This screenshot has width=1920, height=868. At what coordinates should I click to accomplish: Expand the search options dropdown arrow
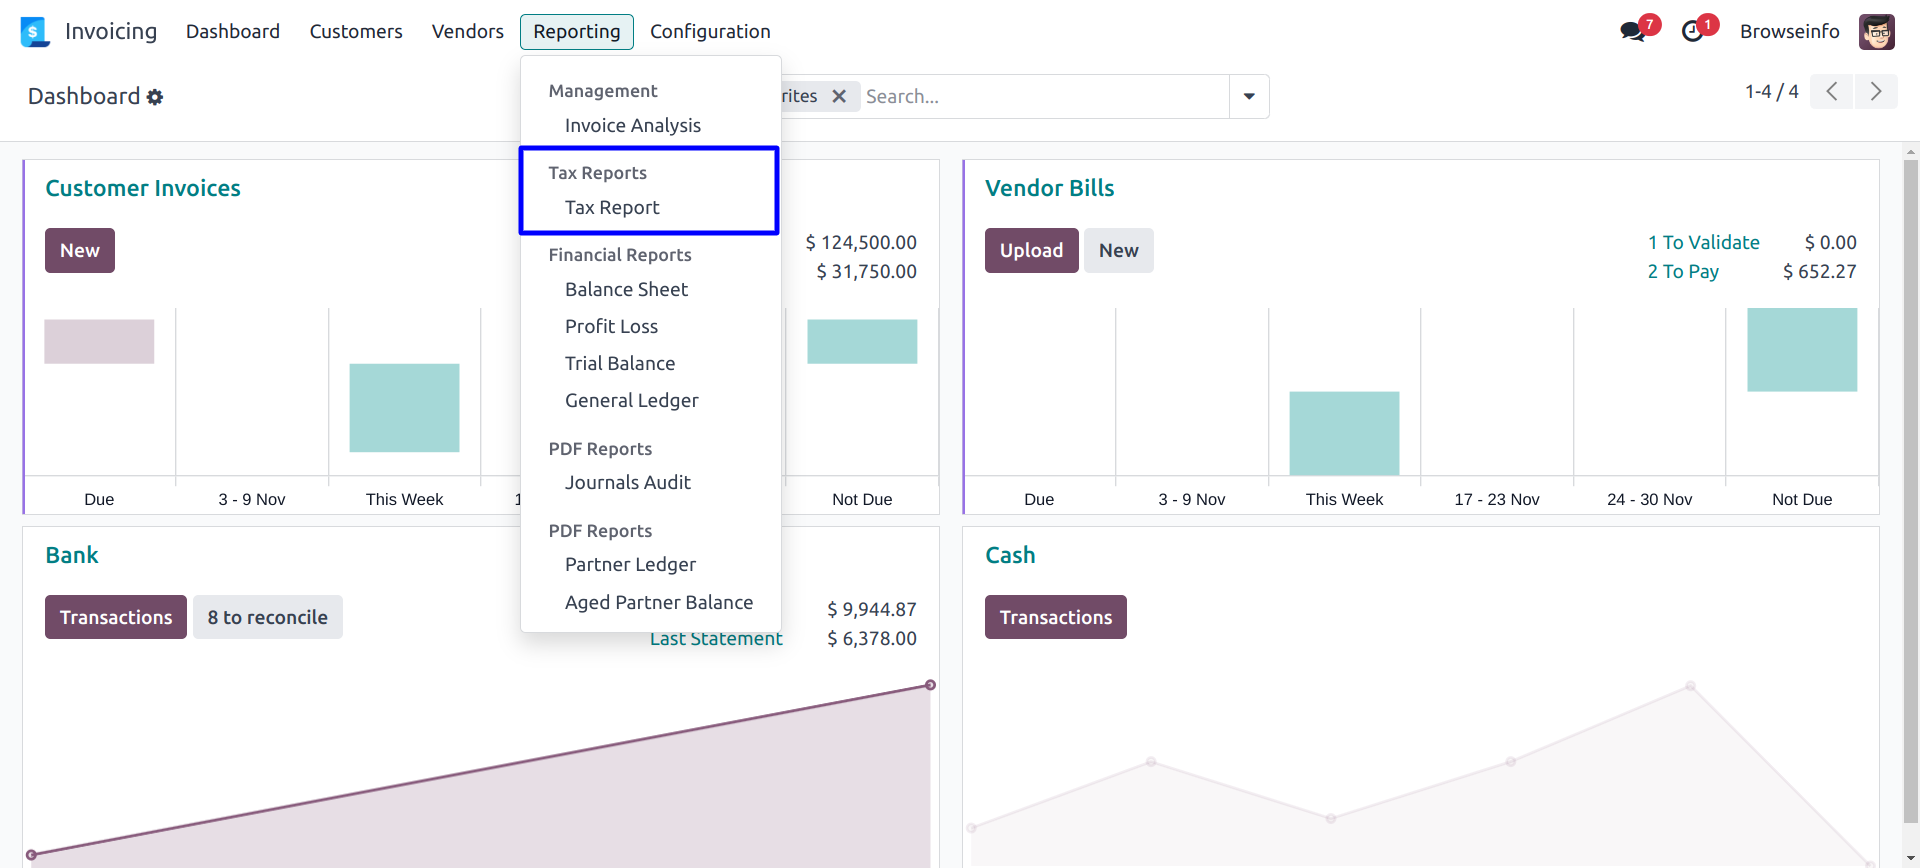pyautogui.click(x=1249, y=97)
